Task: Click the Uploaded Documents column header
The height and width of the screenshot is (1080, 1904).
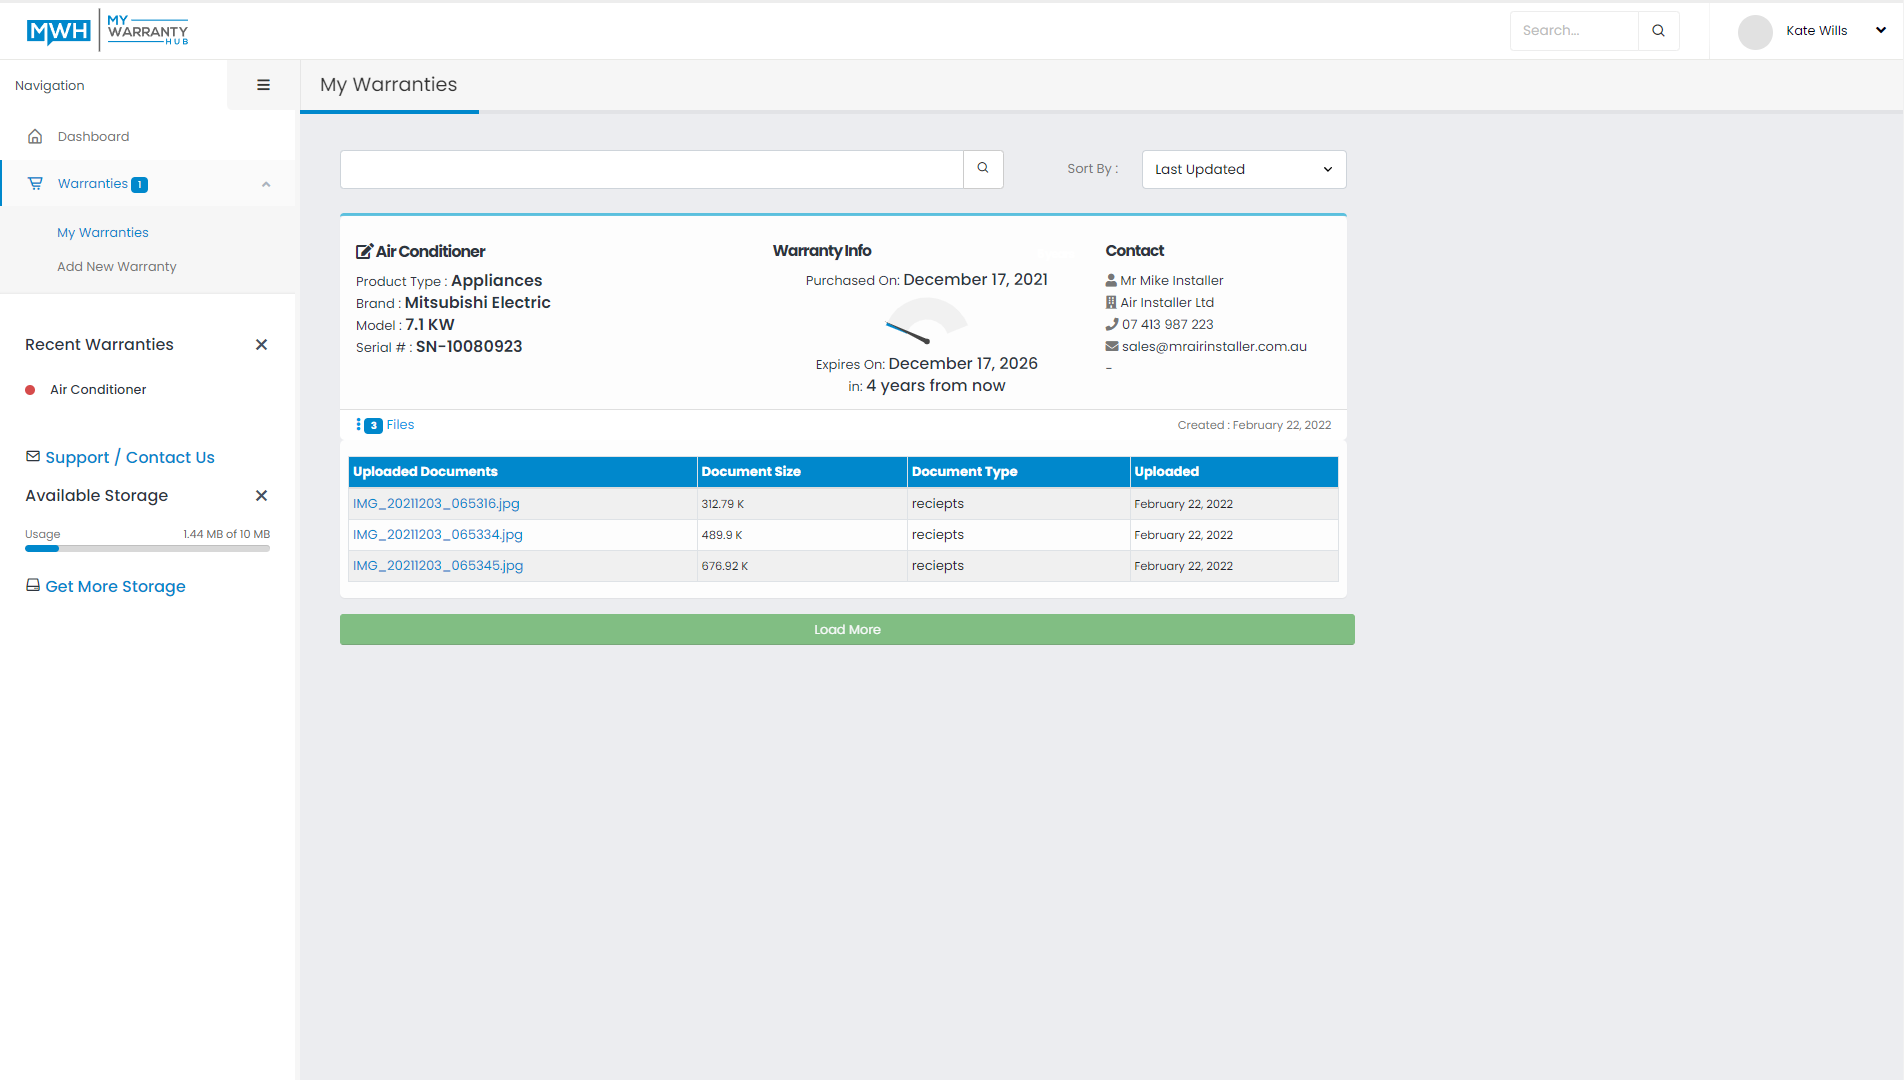Action: 522,471
